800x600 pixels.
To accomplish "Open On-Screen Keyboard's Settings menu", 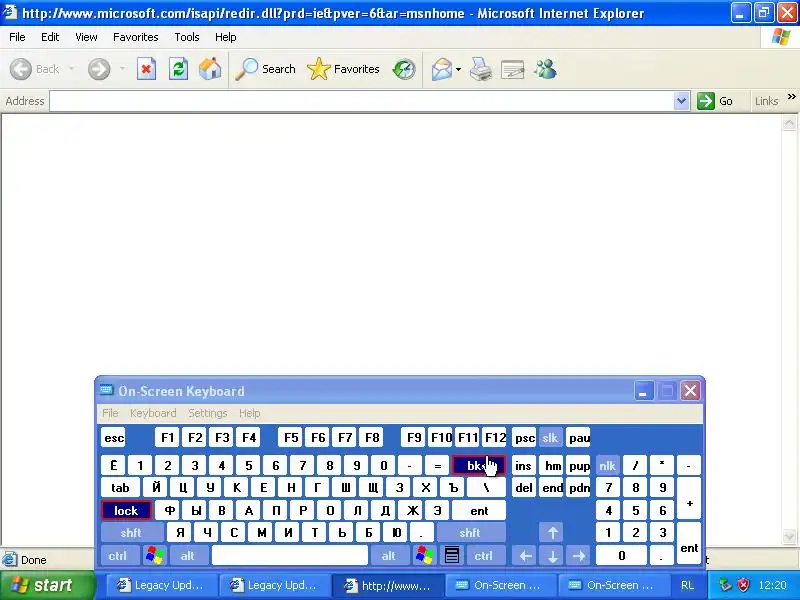I will coord(208,413).
